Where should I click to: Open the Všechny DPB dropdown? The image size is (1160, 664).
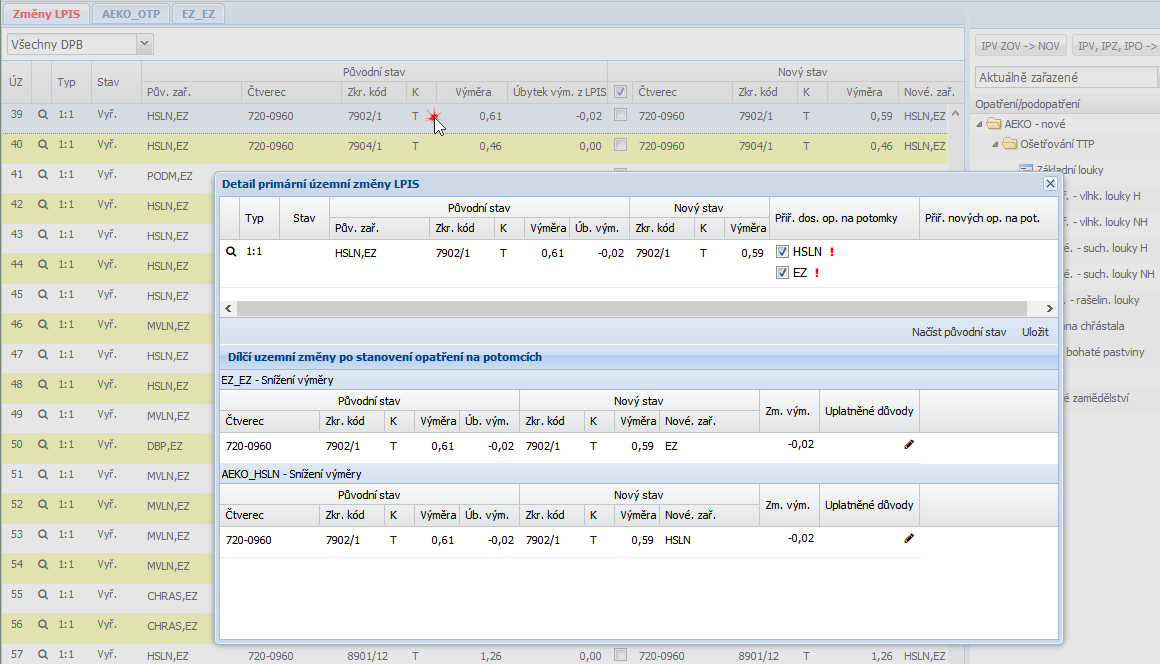tap(145, 44)
